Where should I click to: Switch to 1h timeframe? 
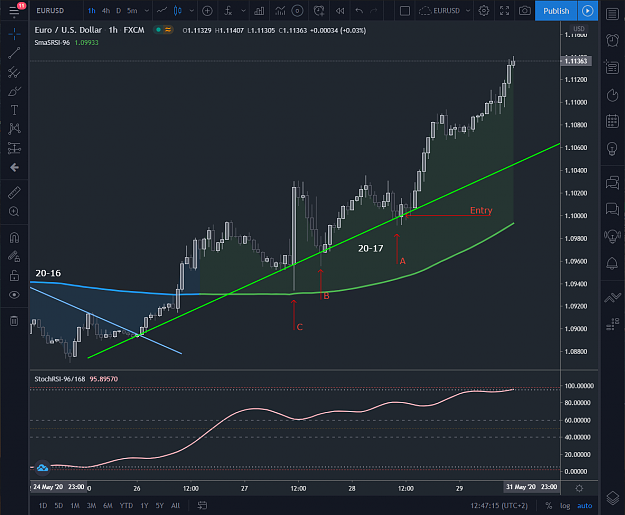(x=92, y=11)
